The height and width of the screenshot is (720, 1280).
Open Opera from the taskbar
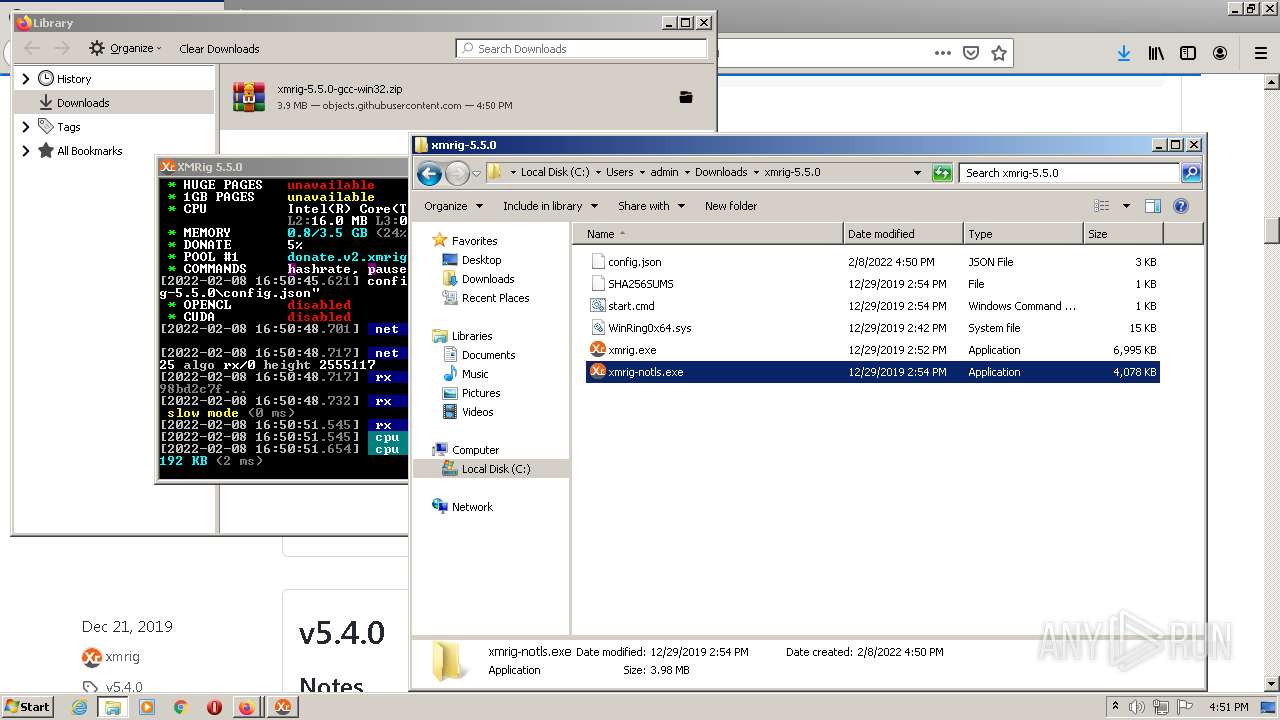[x=214, y=707]
